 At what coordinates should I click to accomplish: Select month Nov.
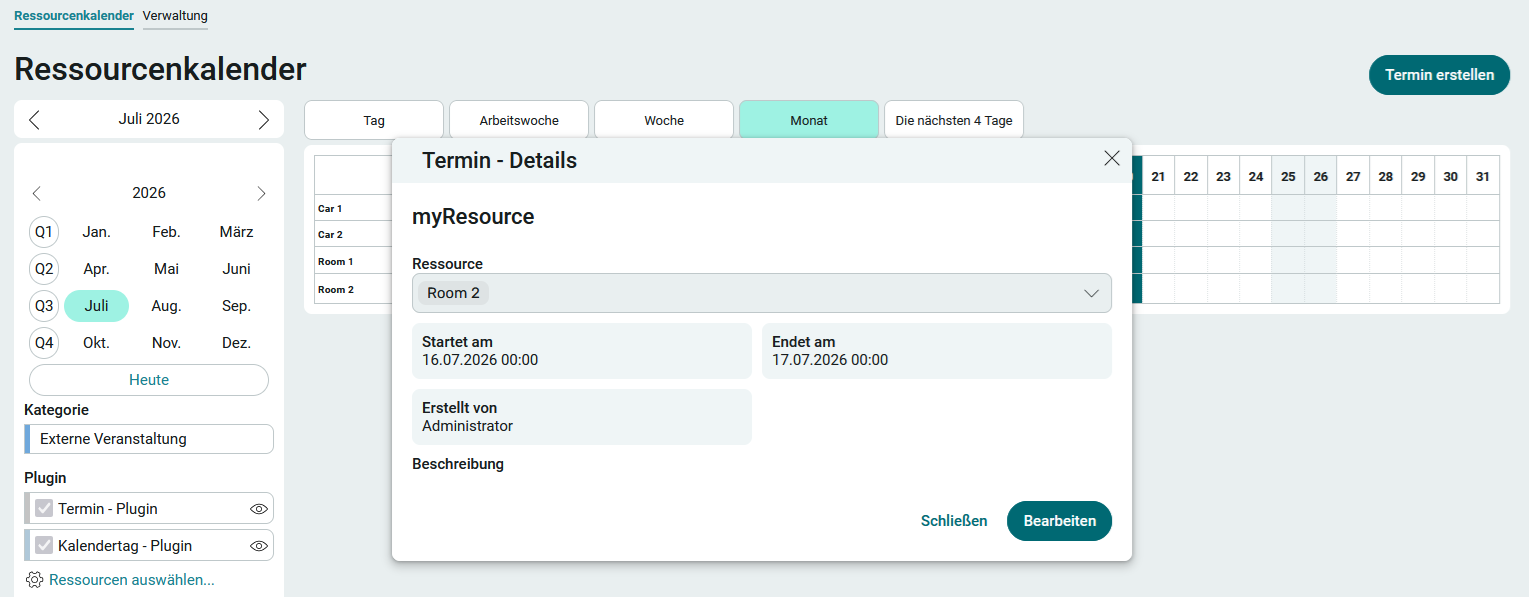[x=166, y=343]
